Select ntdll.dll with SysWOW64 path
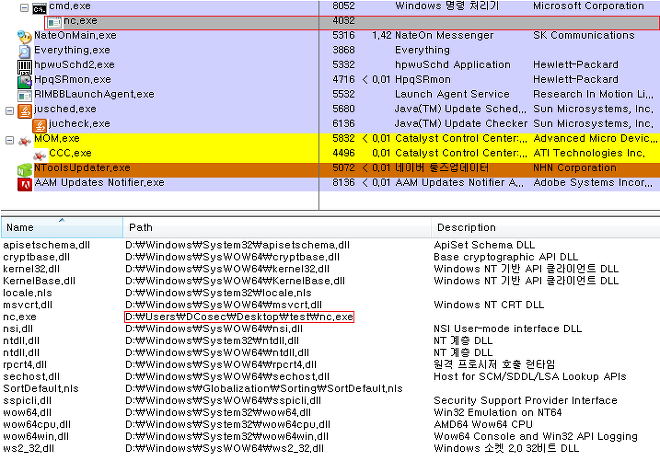Screen dimensions: 660x461 21,353
